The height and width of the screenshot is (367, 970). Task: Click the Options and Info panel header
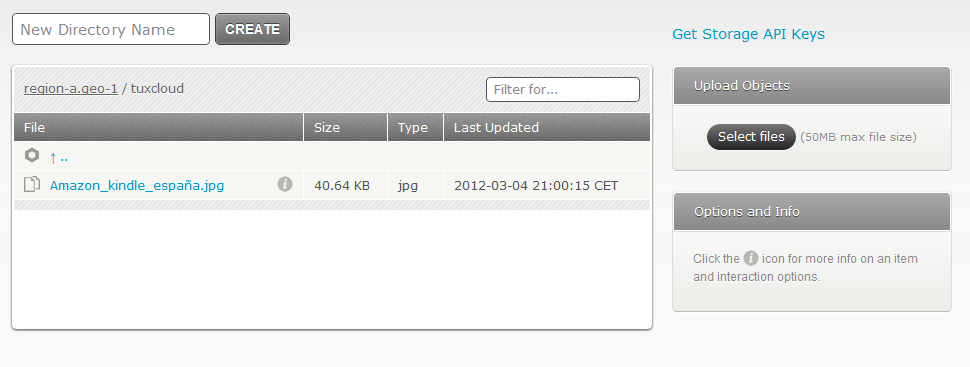click(x=812, y=212)
